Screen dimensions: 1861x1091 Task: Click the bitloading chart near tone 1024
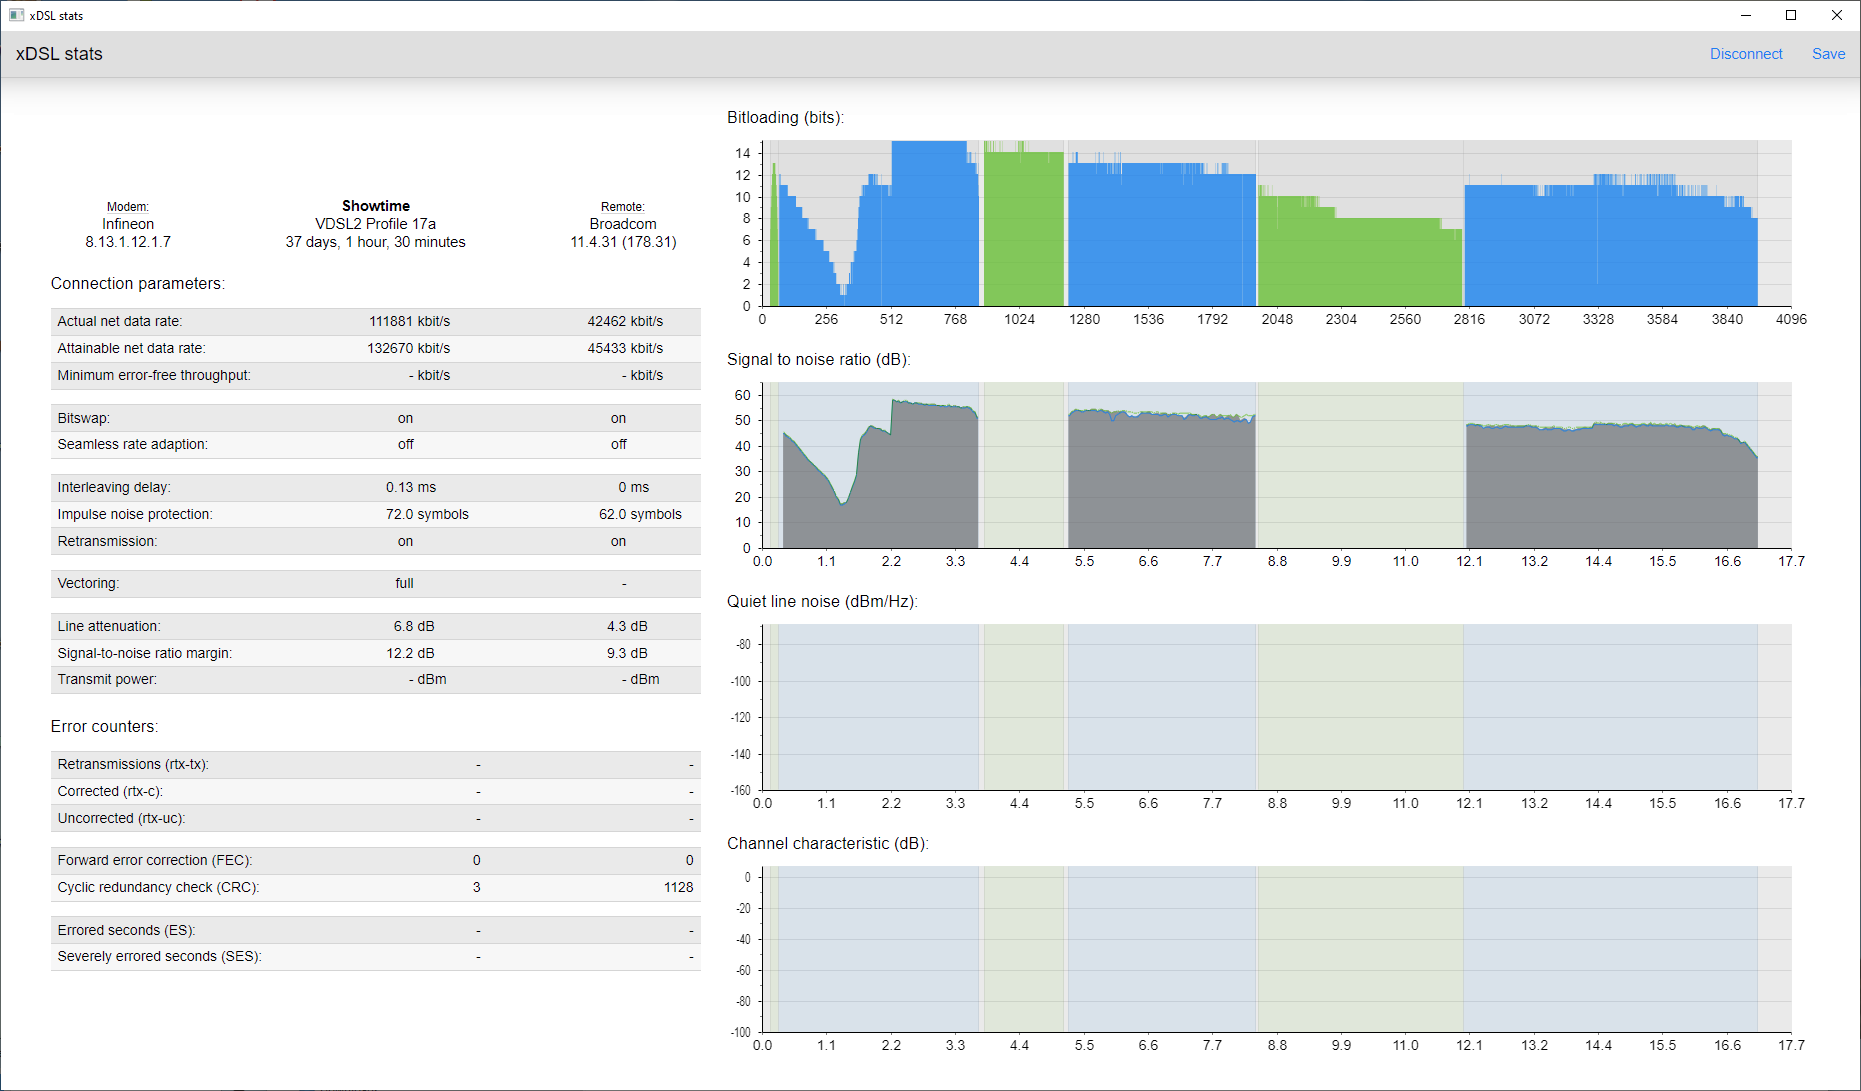tap(1020, 230)
